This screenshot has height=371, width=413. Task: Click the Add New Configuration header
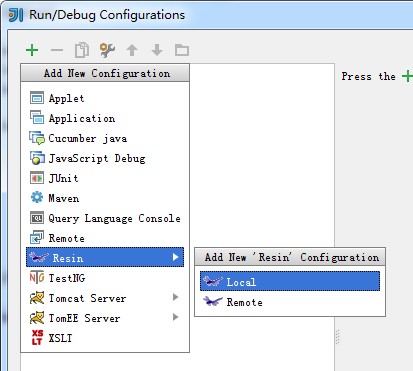pos(105,73)
